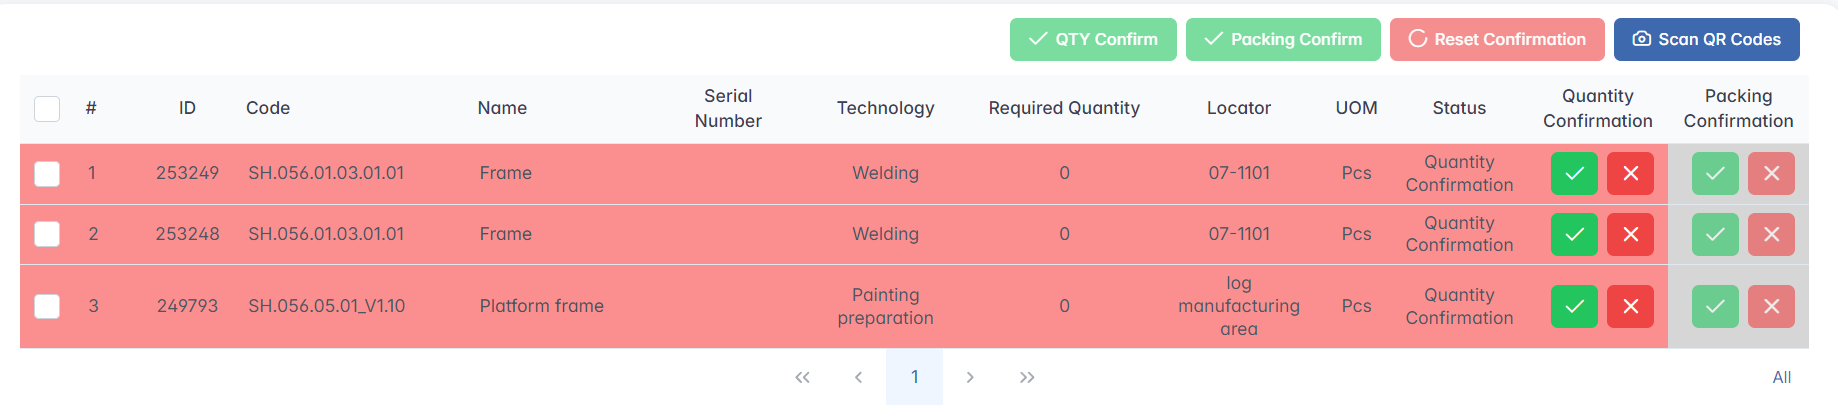Jump to last page double-right arrow

[x=1027, y=377]
